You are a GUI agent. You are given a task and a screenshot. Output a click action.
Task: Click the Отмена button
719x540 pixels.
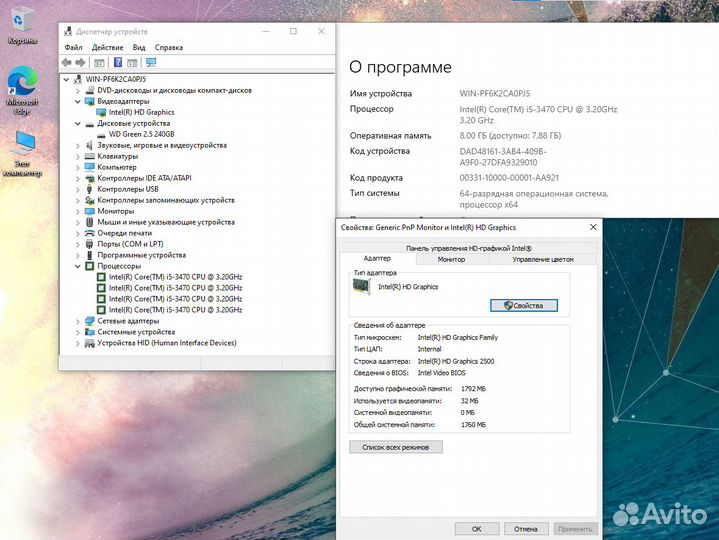[526, 529]
